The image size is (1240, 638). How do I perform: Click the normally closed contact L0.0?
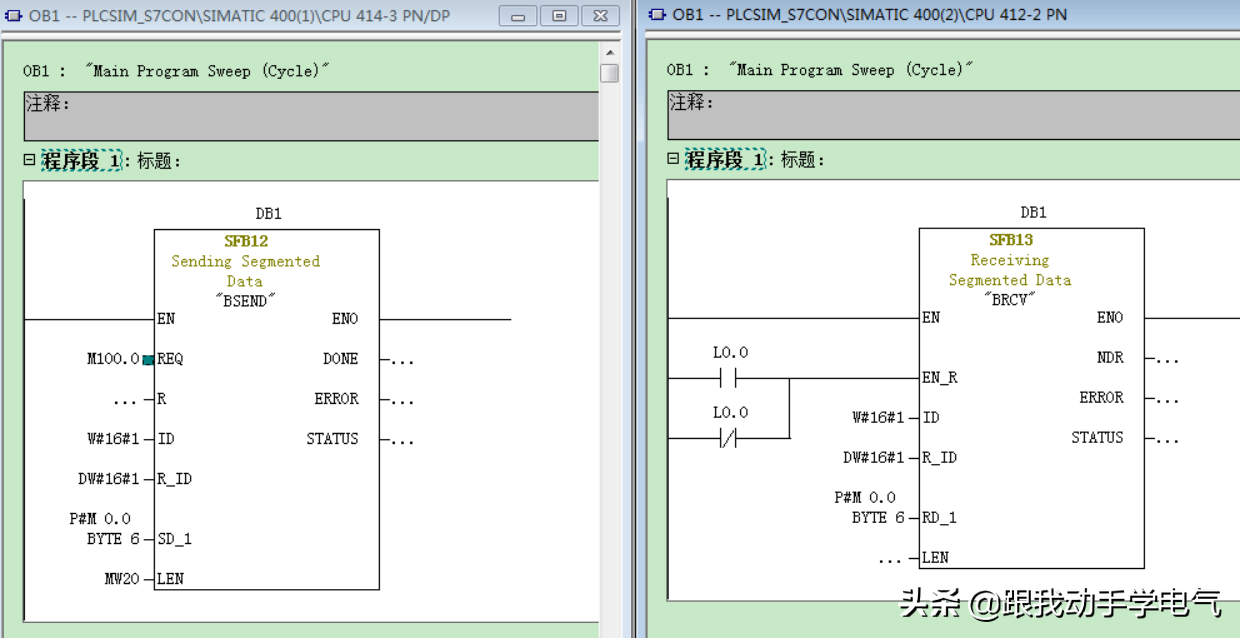pyautogui.click(x=729, y=438)
